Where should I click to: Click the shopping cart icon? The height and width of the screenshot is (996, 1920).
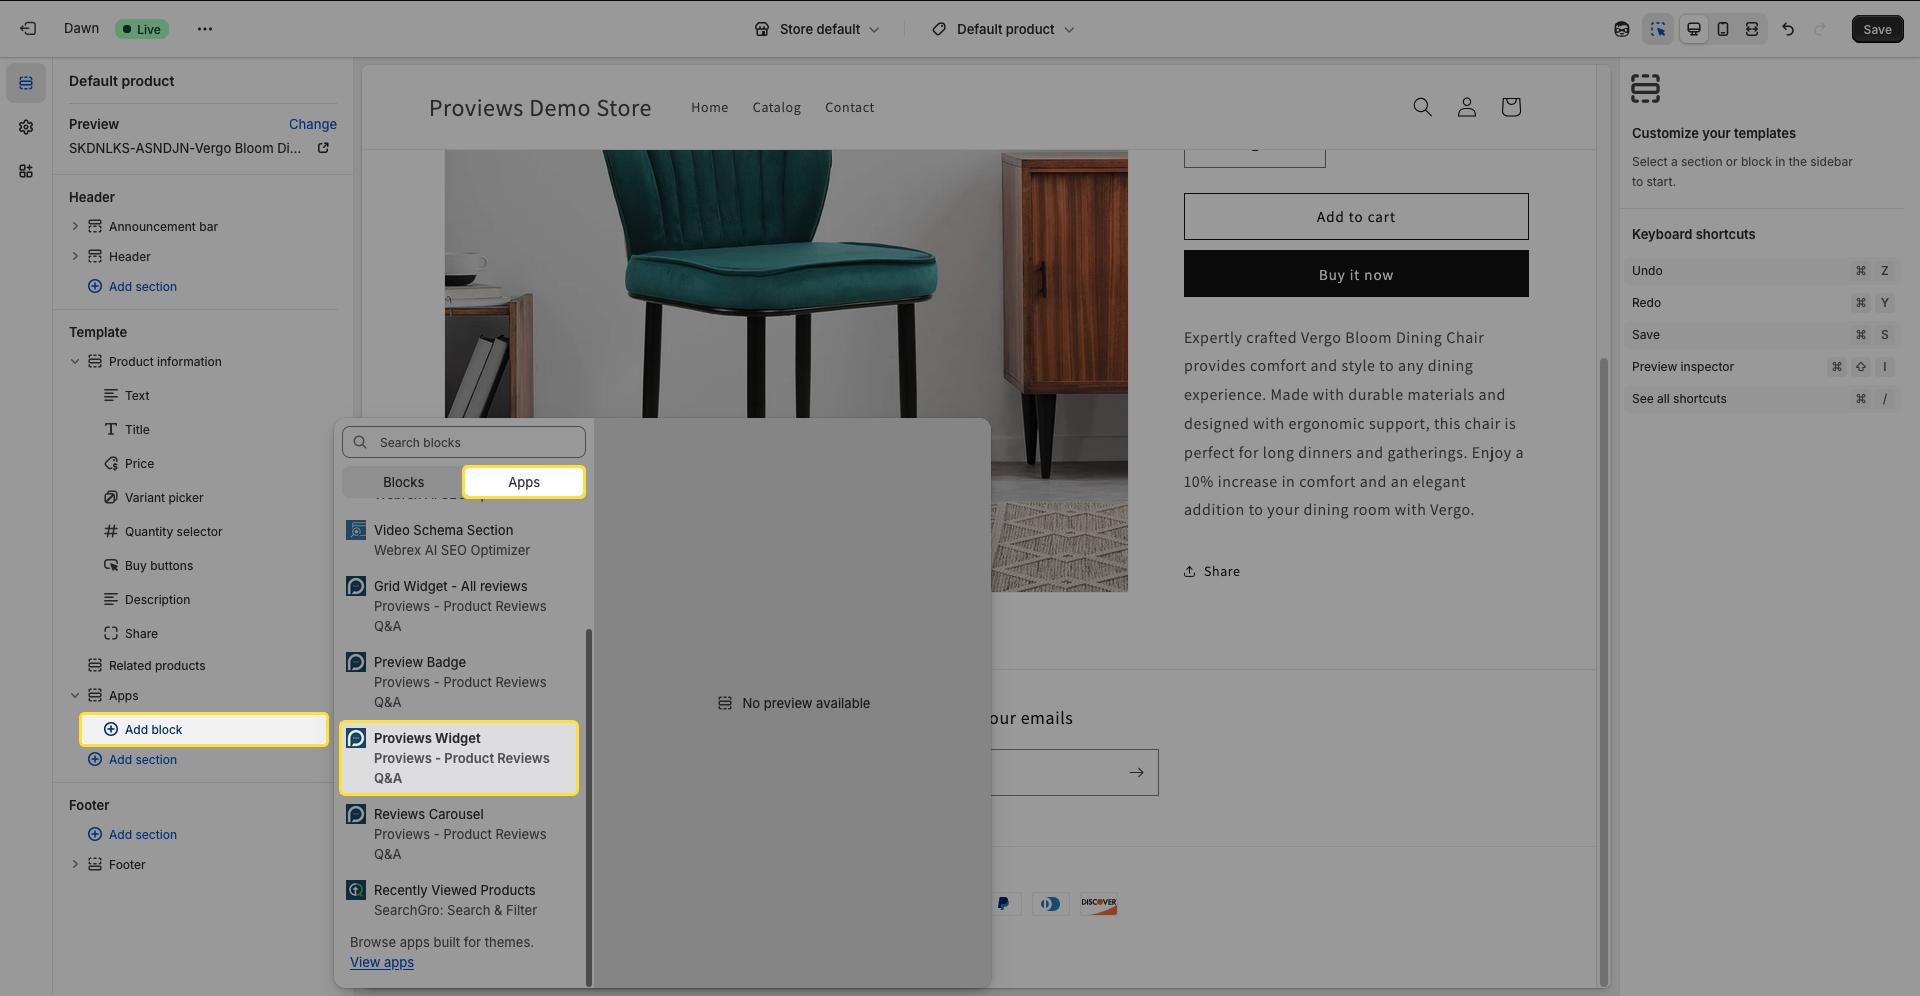[x=1510, y=107]
